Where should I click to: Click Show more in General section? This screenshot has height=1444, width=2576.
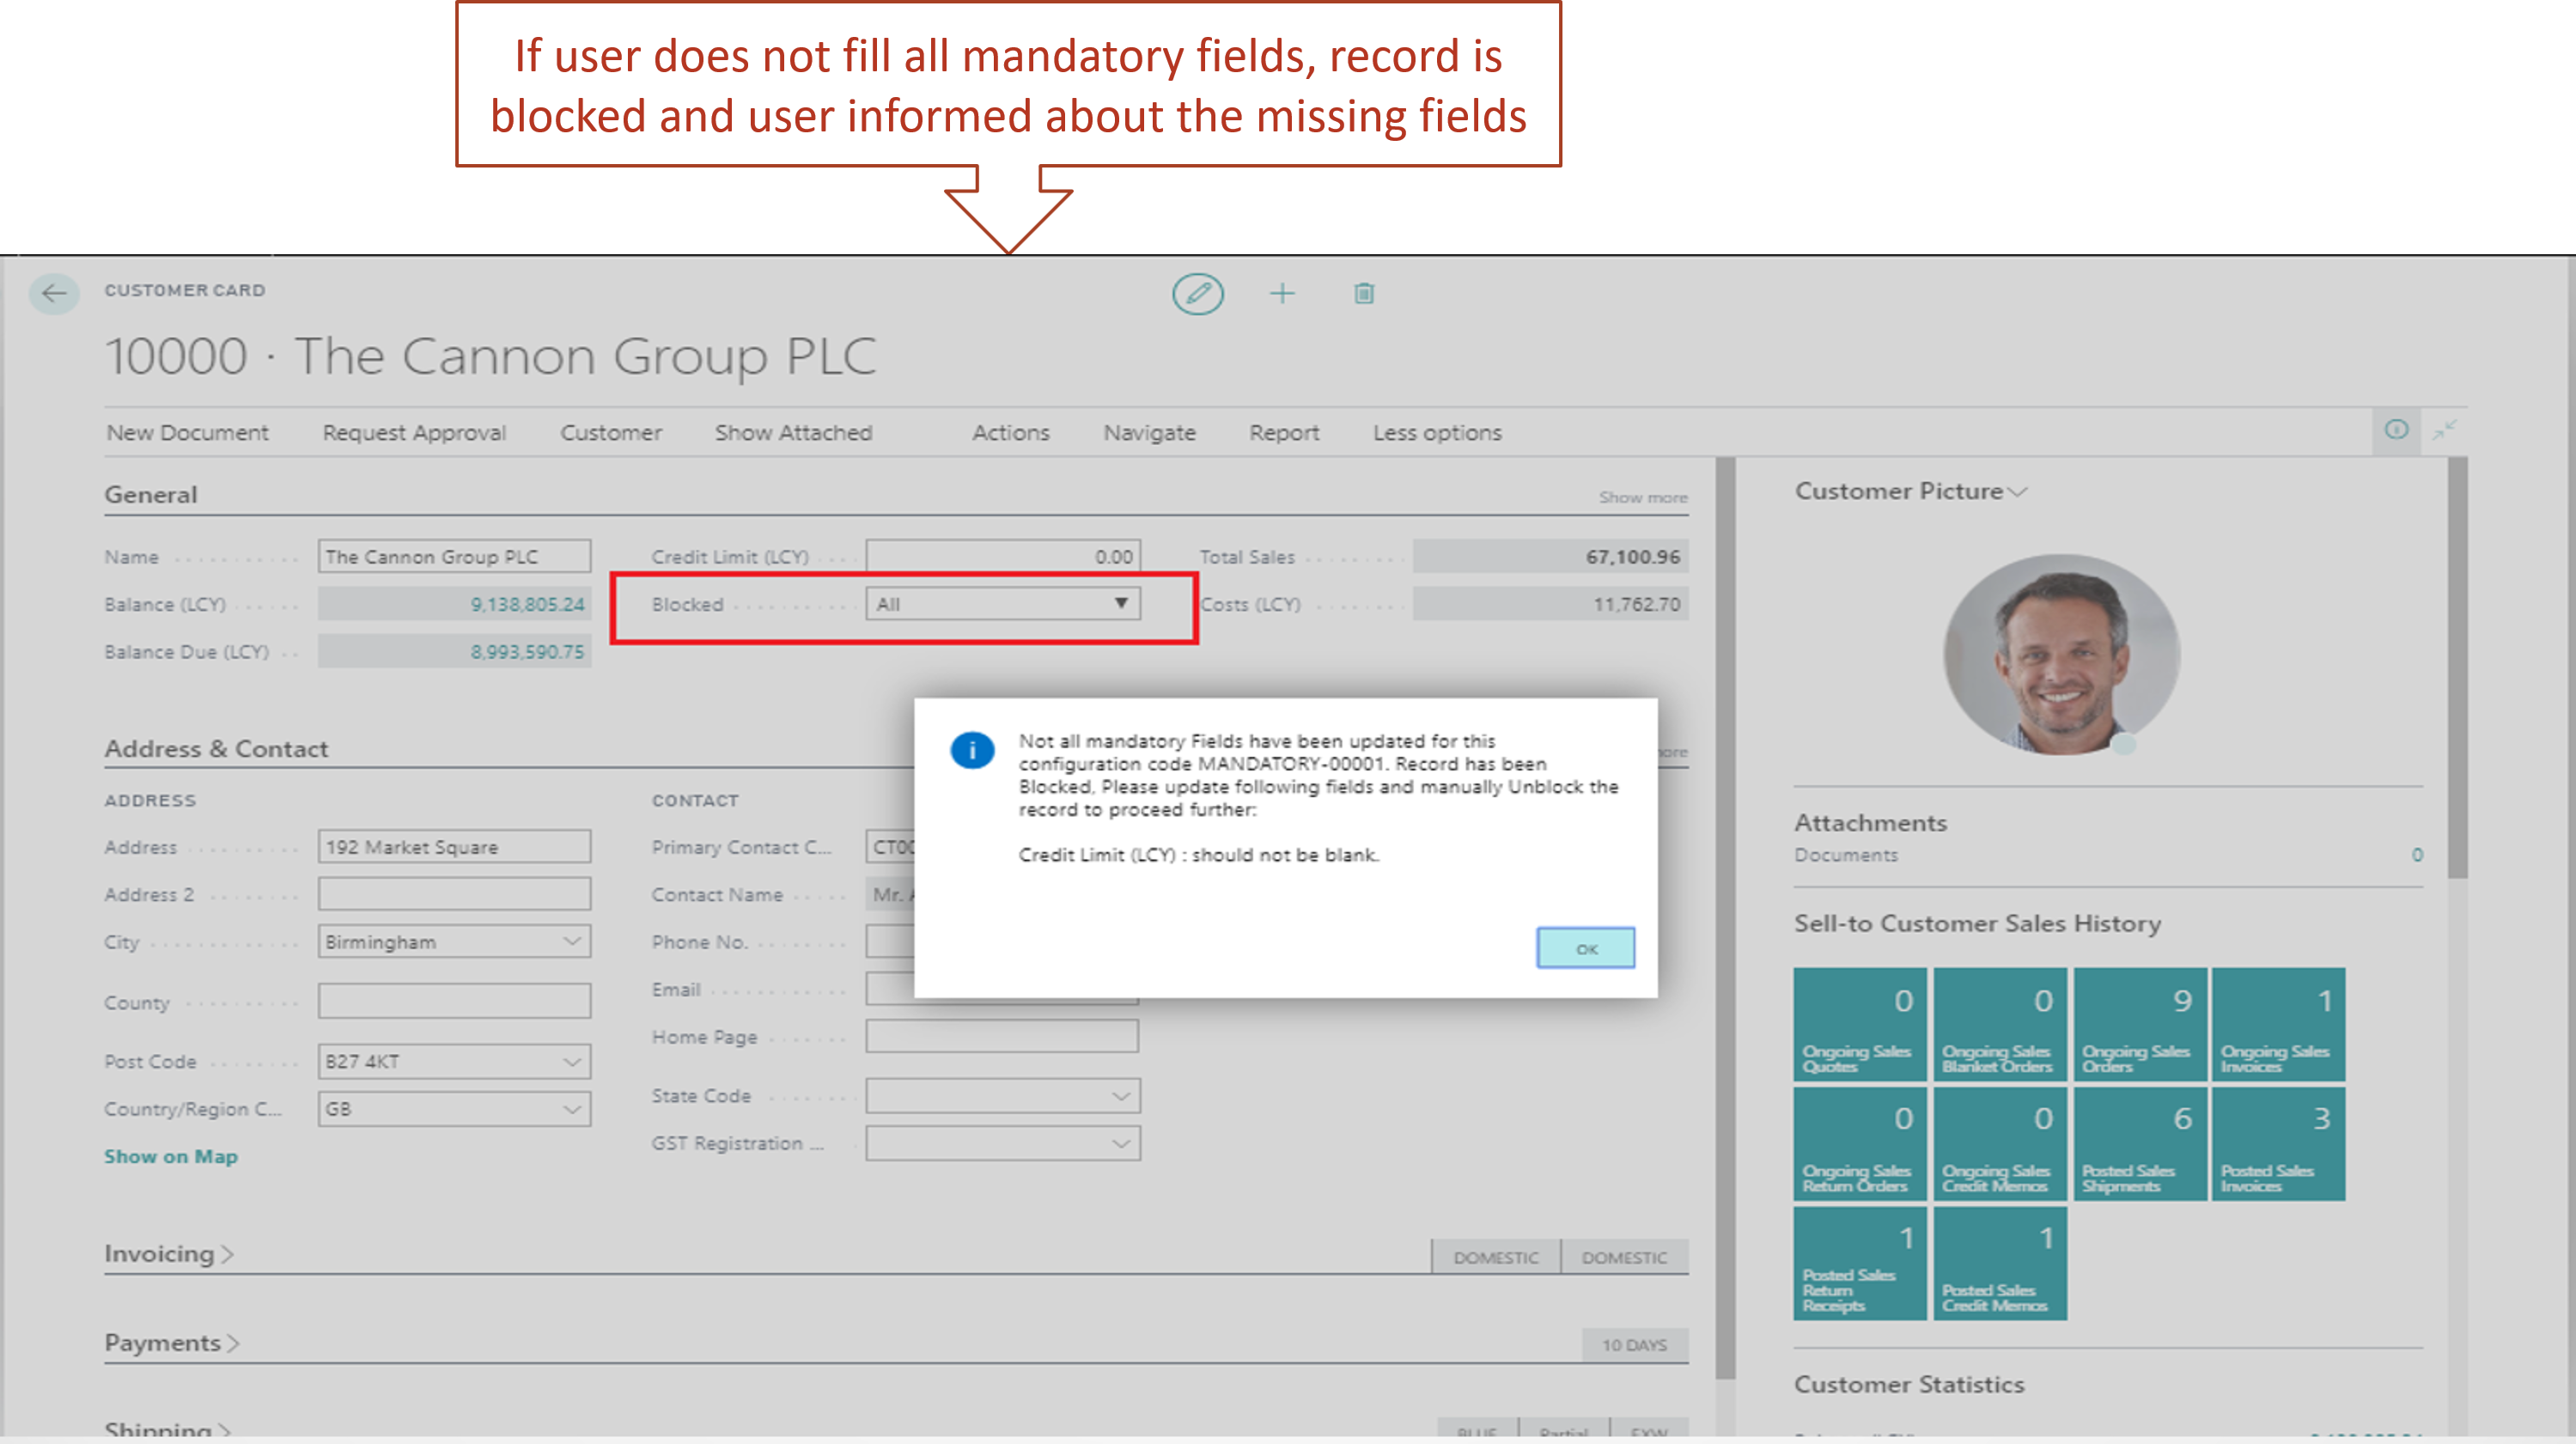pyautogui.click(x=1642, y=497)
